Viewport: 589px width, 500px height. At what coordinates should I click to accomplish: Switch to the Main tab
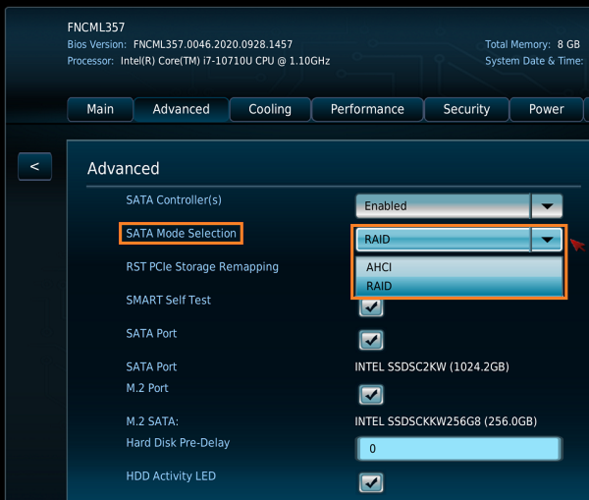point(100,109)
